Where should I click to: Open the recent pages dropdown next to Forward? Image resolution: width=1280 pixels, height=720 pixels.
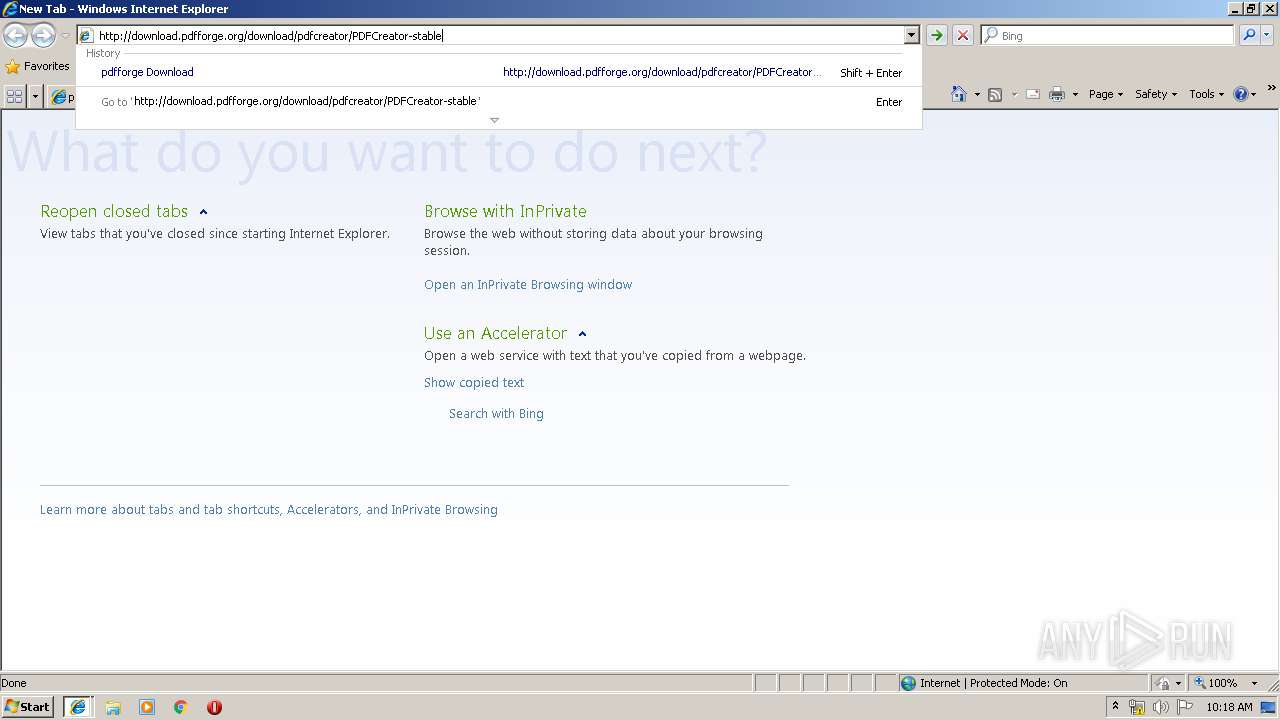coord(65,36)
